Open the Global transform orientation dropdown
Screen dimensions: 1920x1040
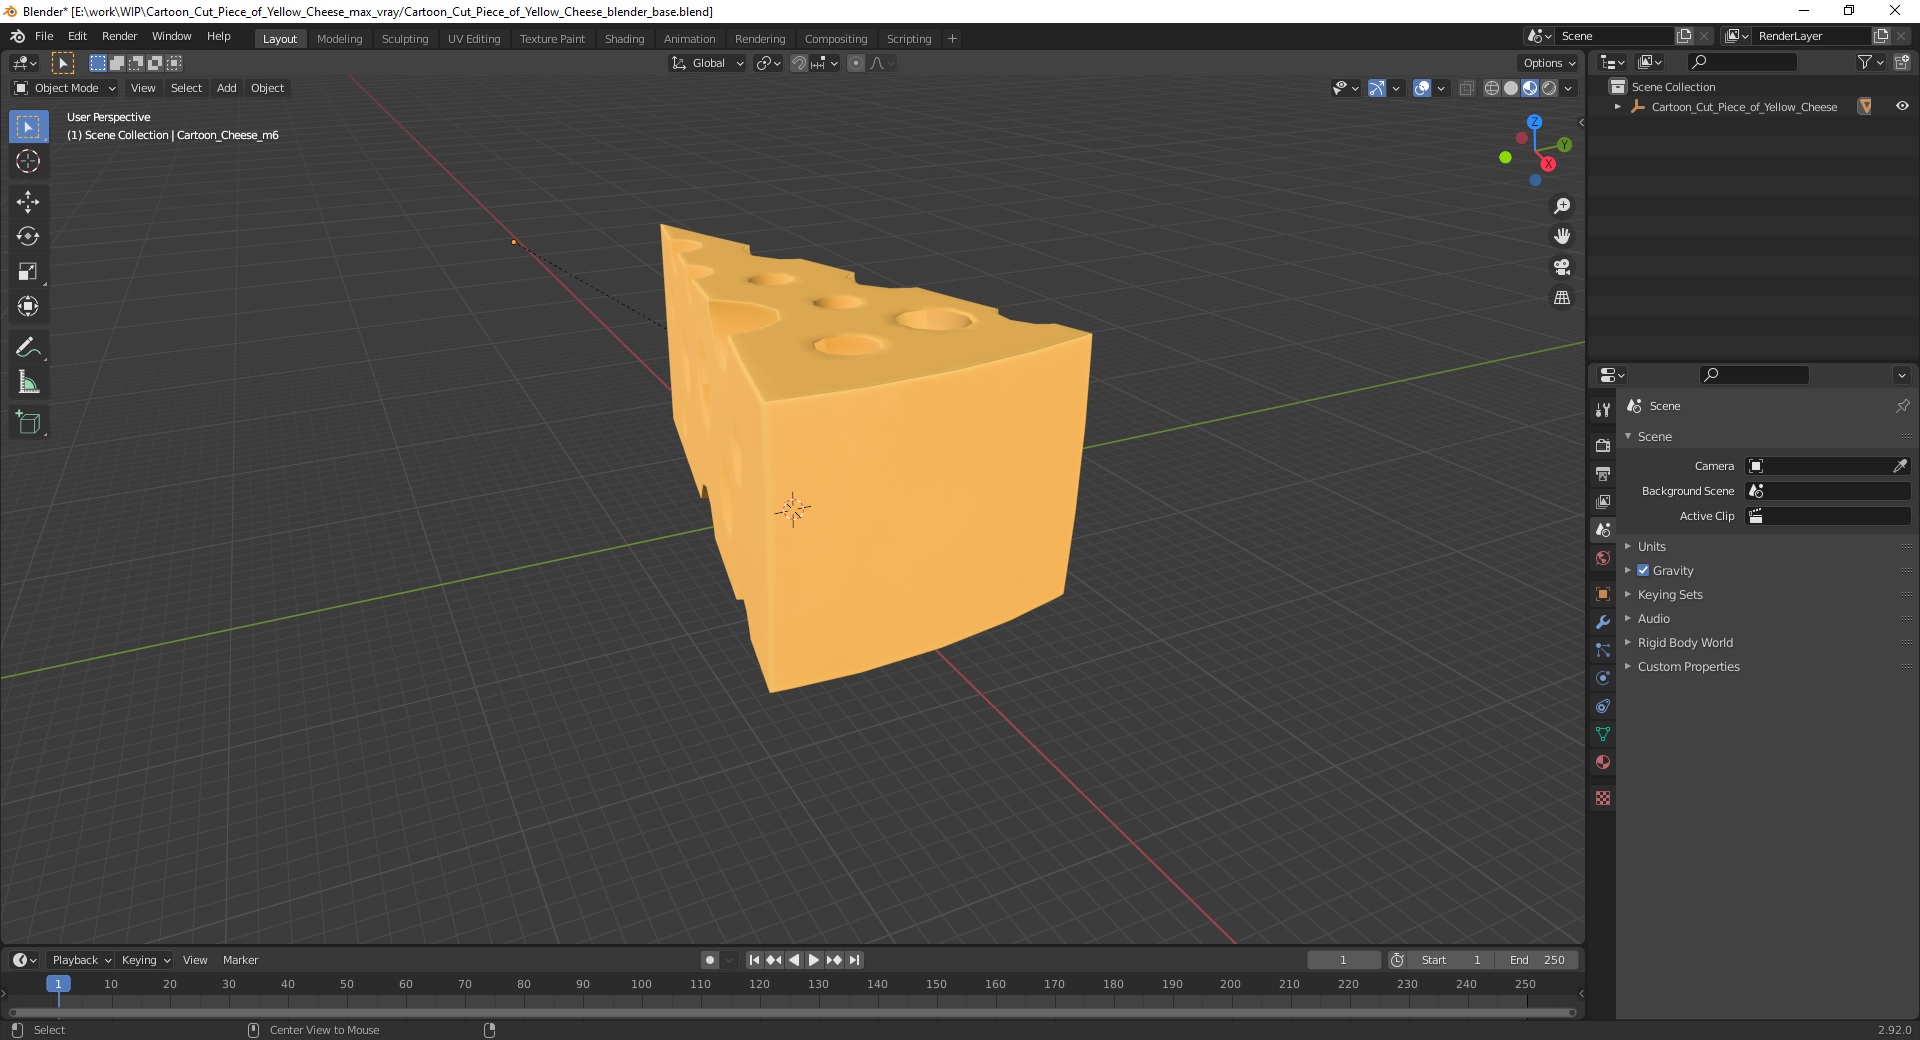click(707, 63)
